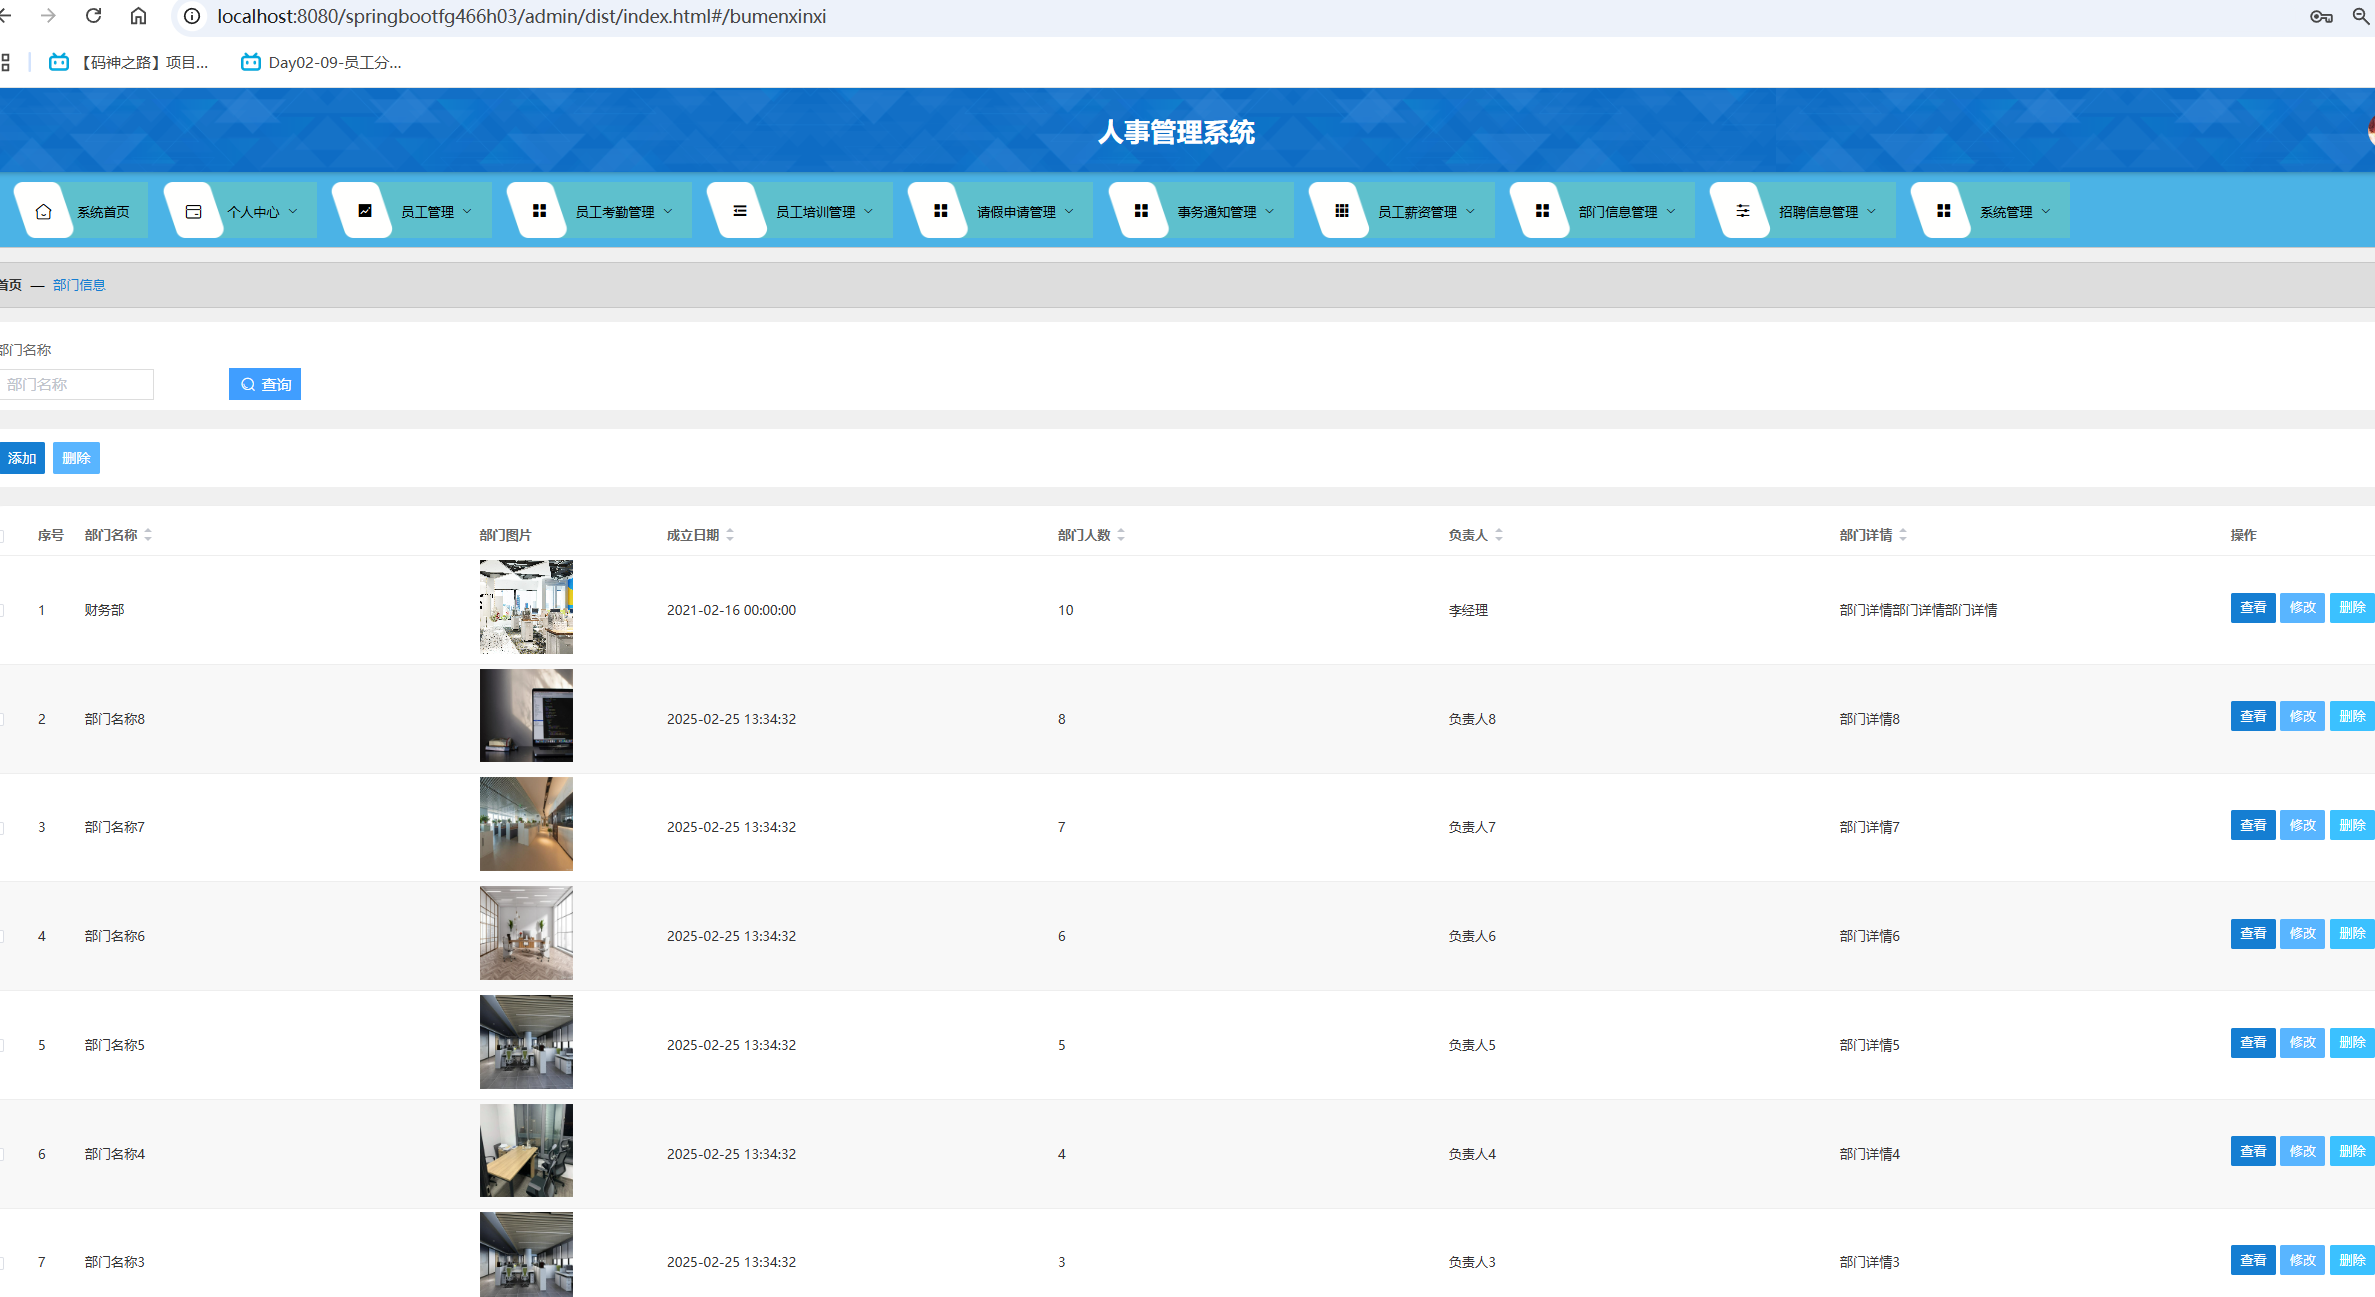Expand the 部门信息管理 dropdown chevron
The image size is (2375, 1297).
tap(1671, 211)
